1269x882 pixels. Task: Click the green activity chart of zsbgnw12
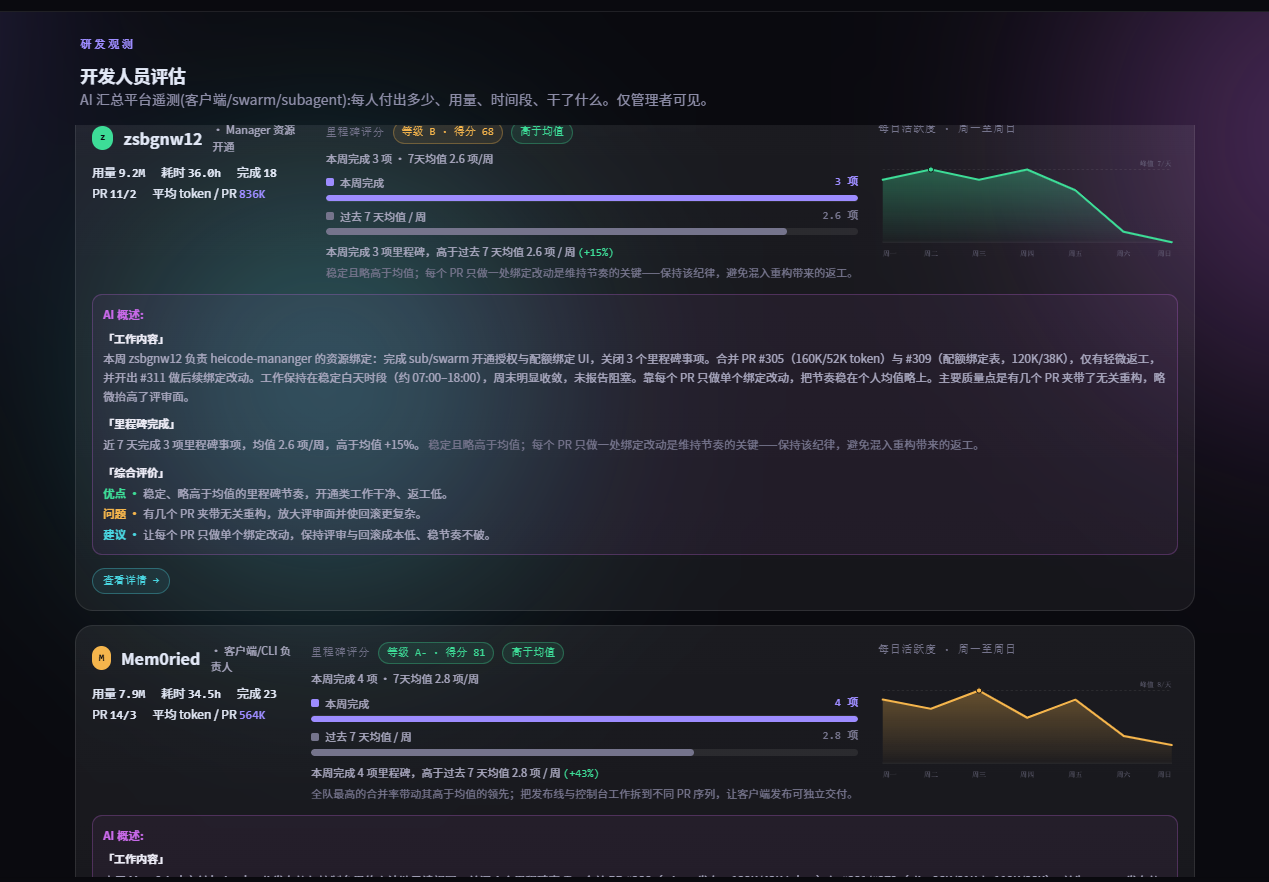click(x=1027, y=205)
